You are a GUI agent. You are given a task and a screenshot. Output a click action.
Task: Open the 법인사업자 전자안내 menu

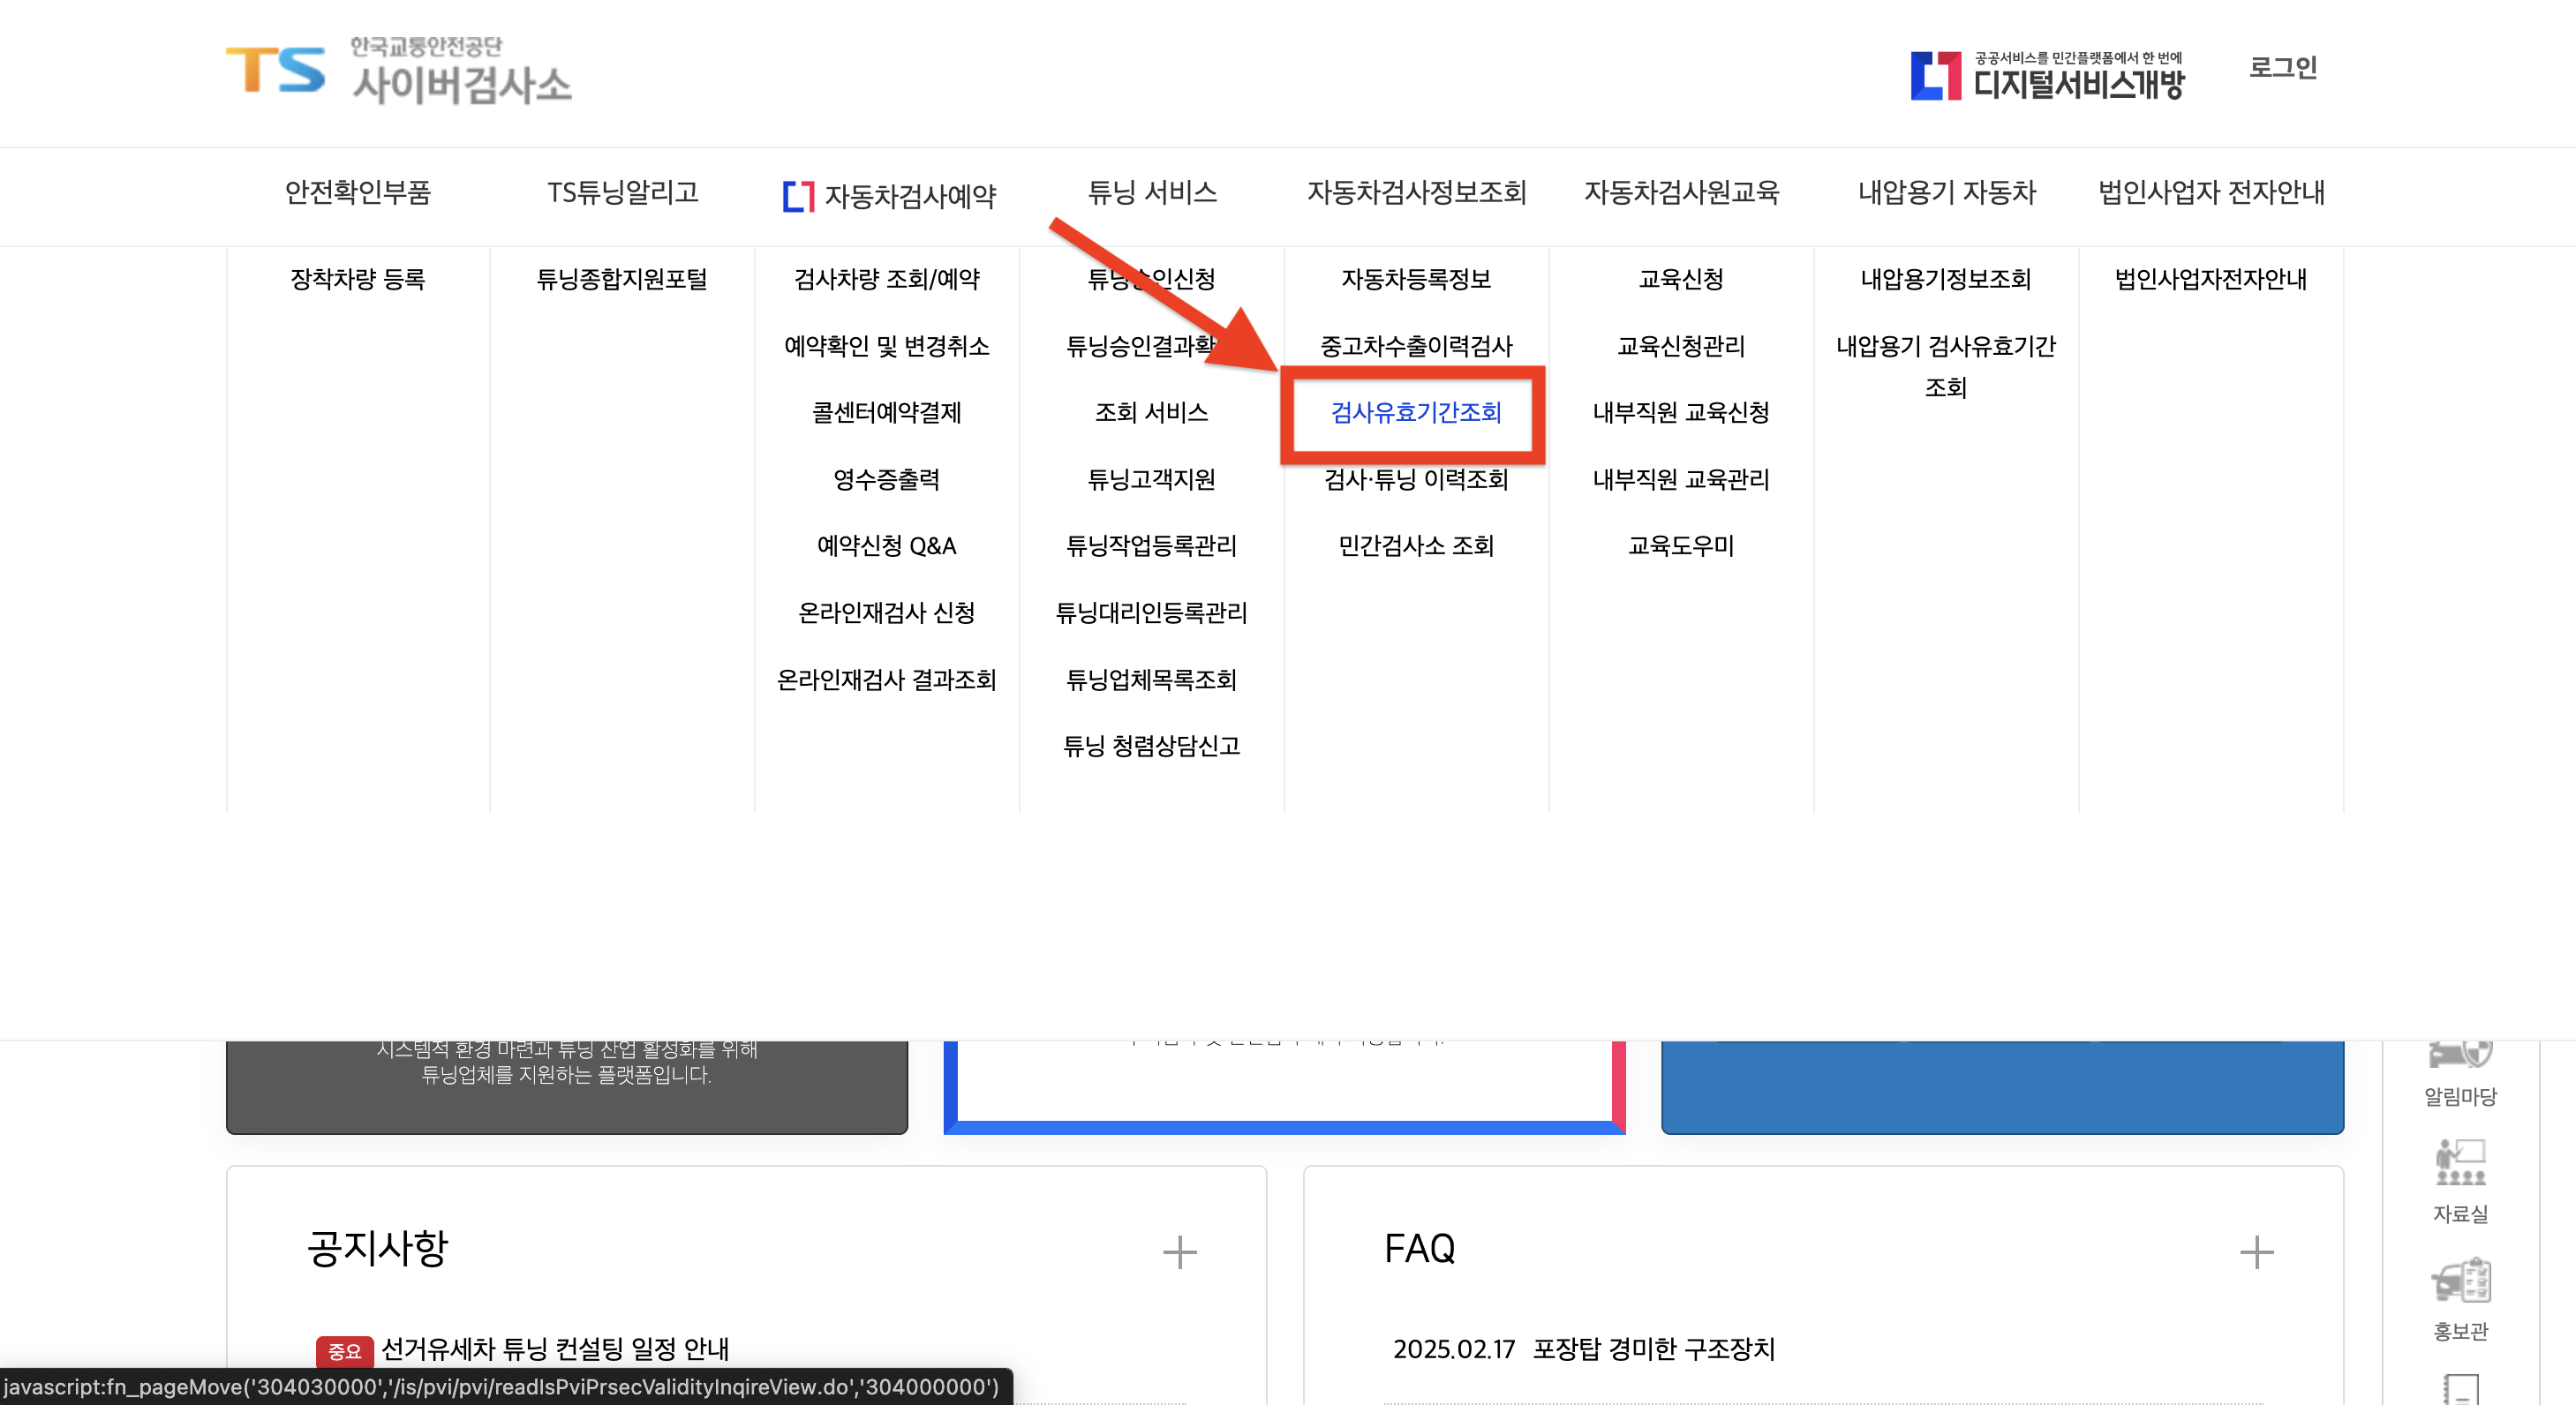click(x=2213, y=195)
